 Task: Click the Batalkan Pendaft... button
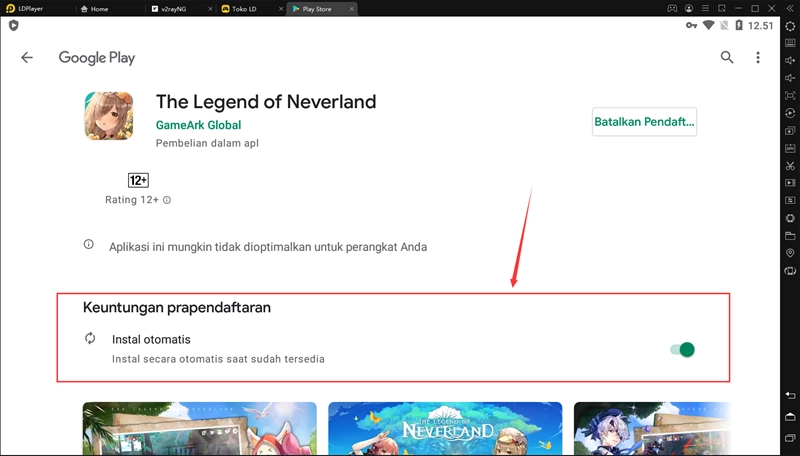click(644, 121)
